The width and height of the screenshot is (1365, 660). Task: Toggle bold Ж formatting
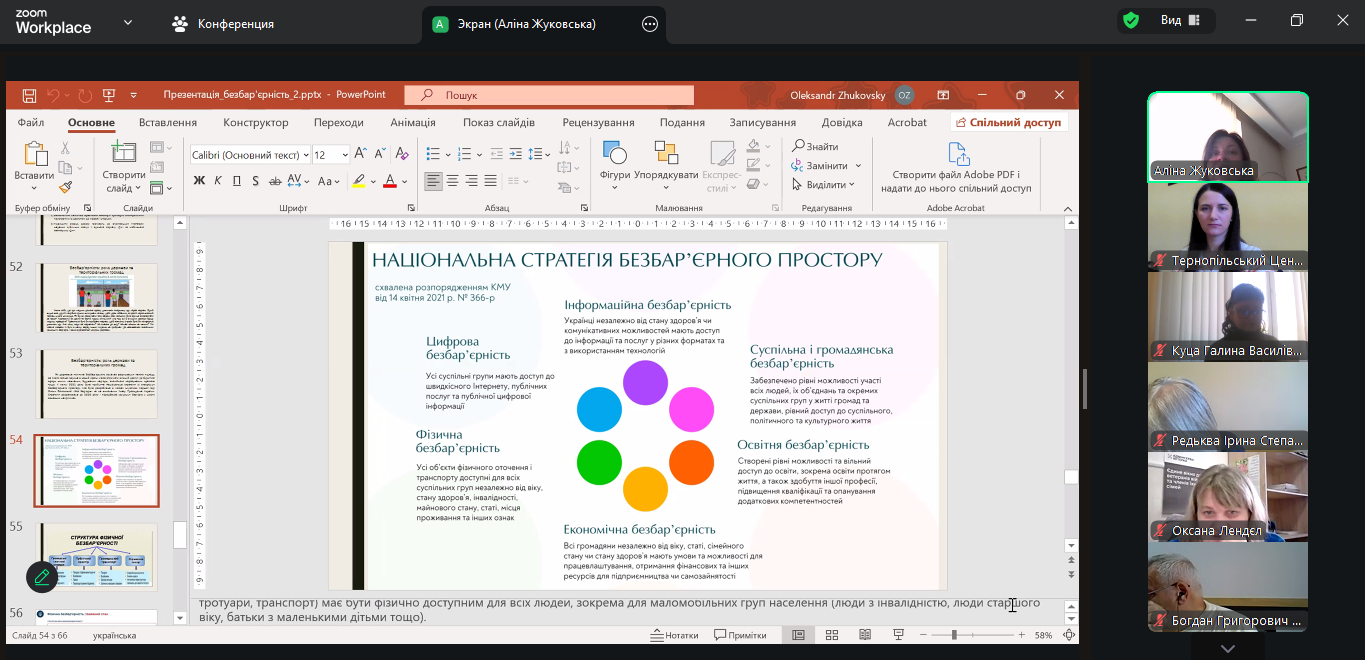[x=199, y=181]
